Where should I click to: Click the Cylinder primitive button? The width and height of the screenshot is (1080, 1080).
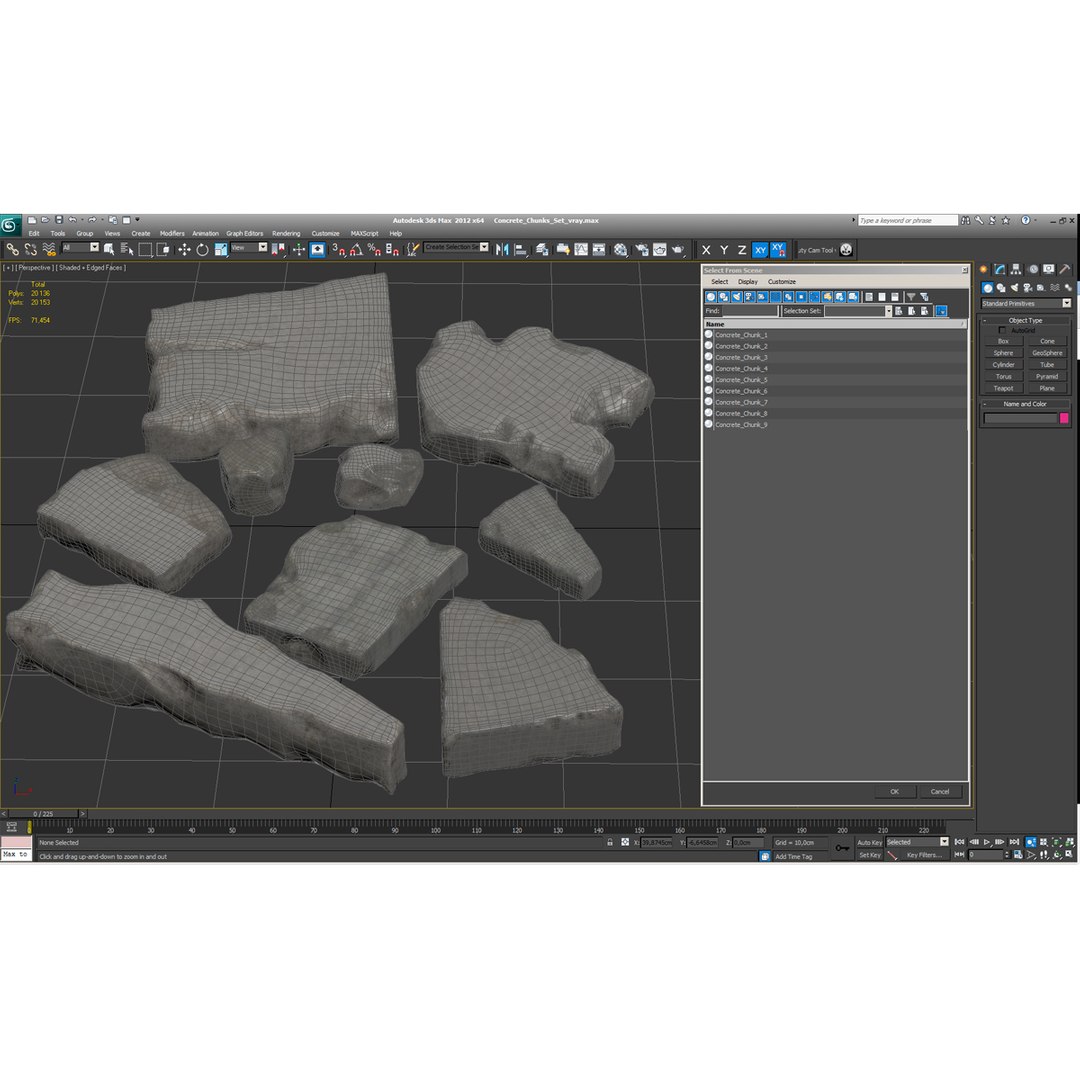1003,365
